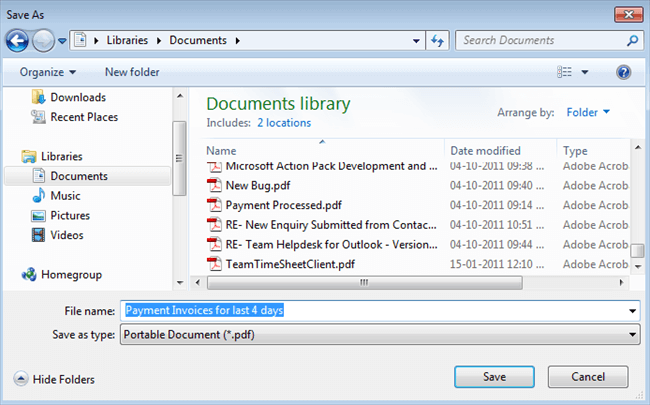Click the 2 locations link
650x405 pixels.
click(284, 123)
